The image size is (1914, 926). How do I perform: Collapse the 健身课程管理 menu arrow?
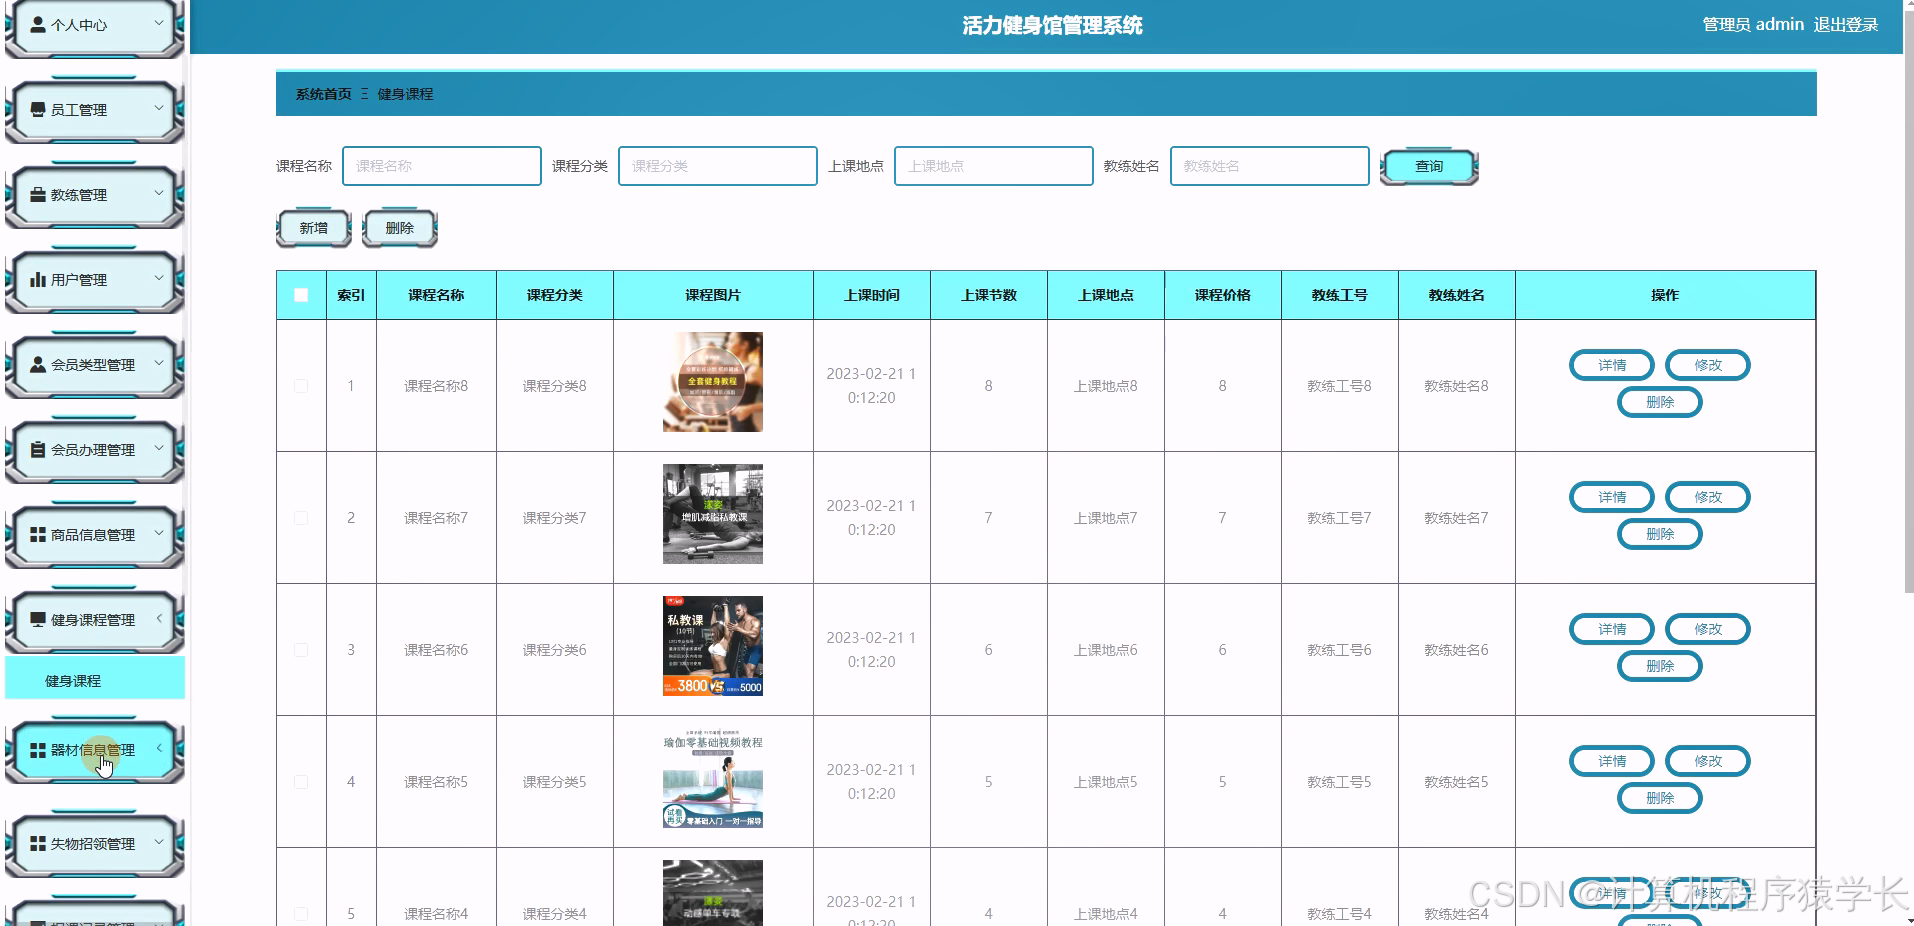click(x=158, y=618)
